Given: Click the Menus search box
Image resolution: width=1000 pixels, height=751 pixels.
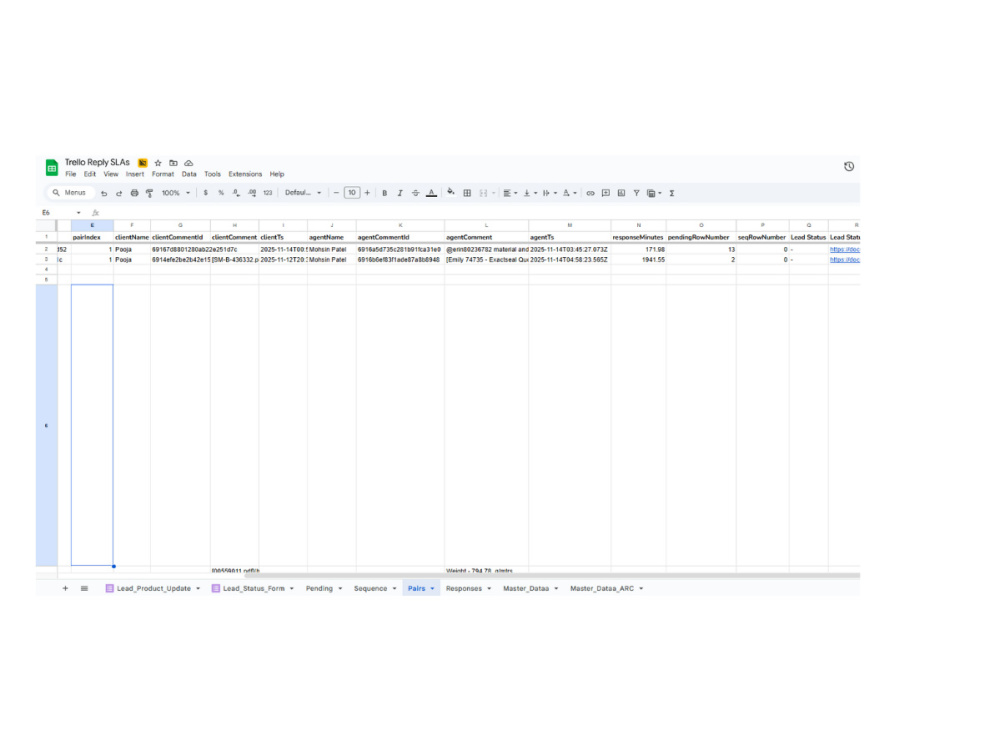Looking at the screenshot, I should 70,193.
